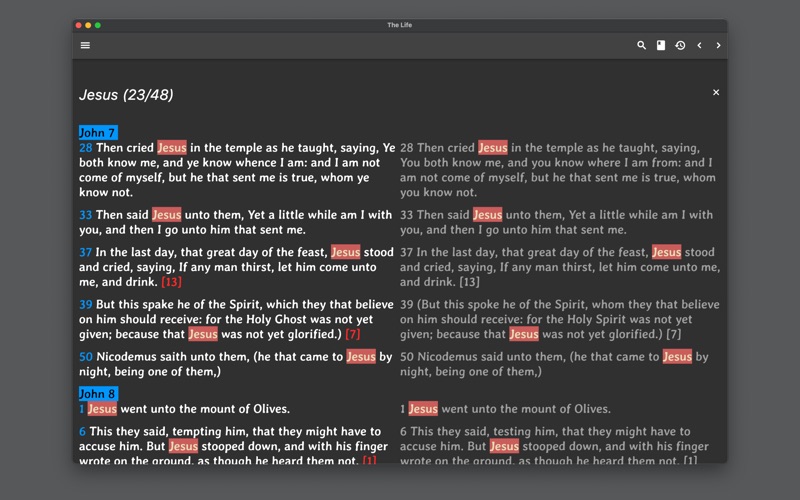Open the John 7 chapter heading

(98, 133)
